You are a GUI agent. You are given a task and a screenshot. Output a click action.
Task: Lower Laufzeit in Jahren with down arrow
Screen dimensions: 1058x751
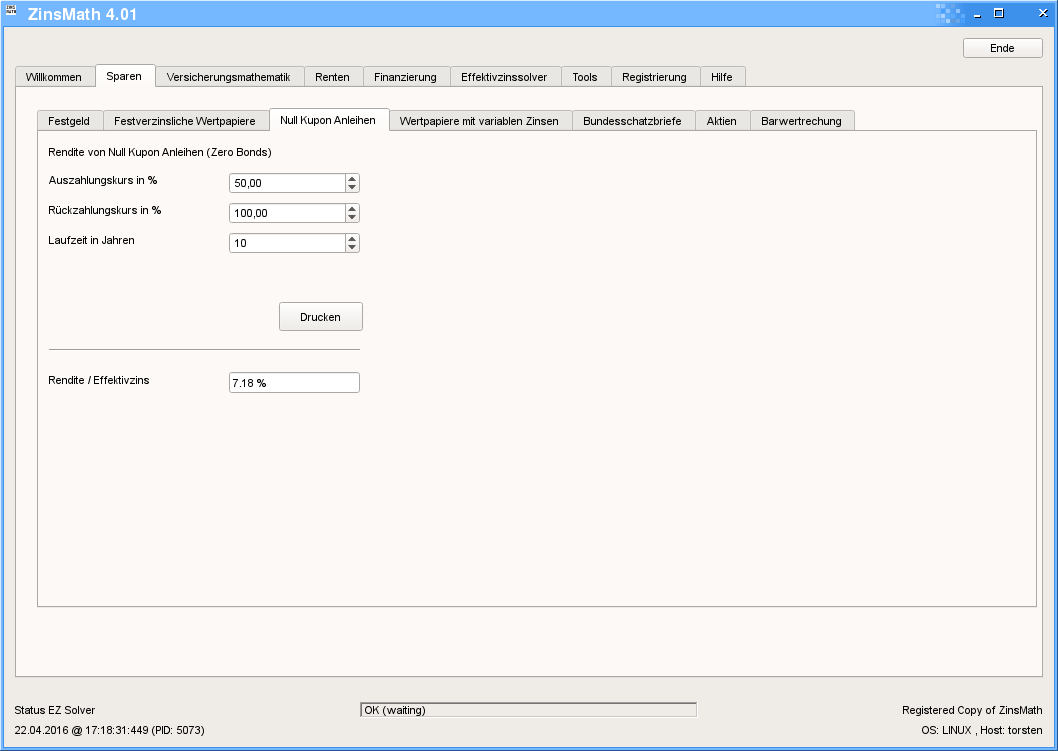pos(352,247)
